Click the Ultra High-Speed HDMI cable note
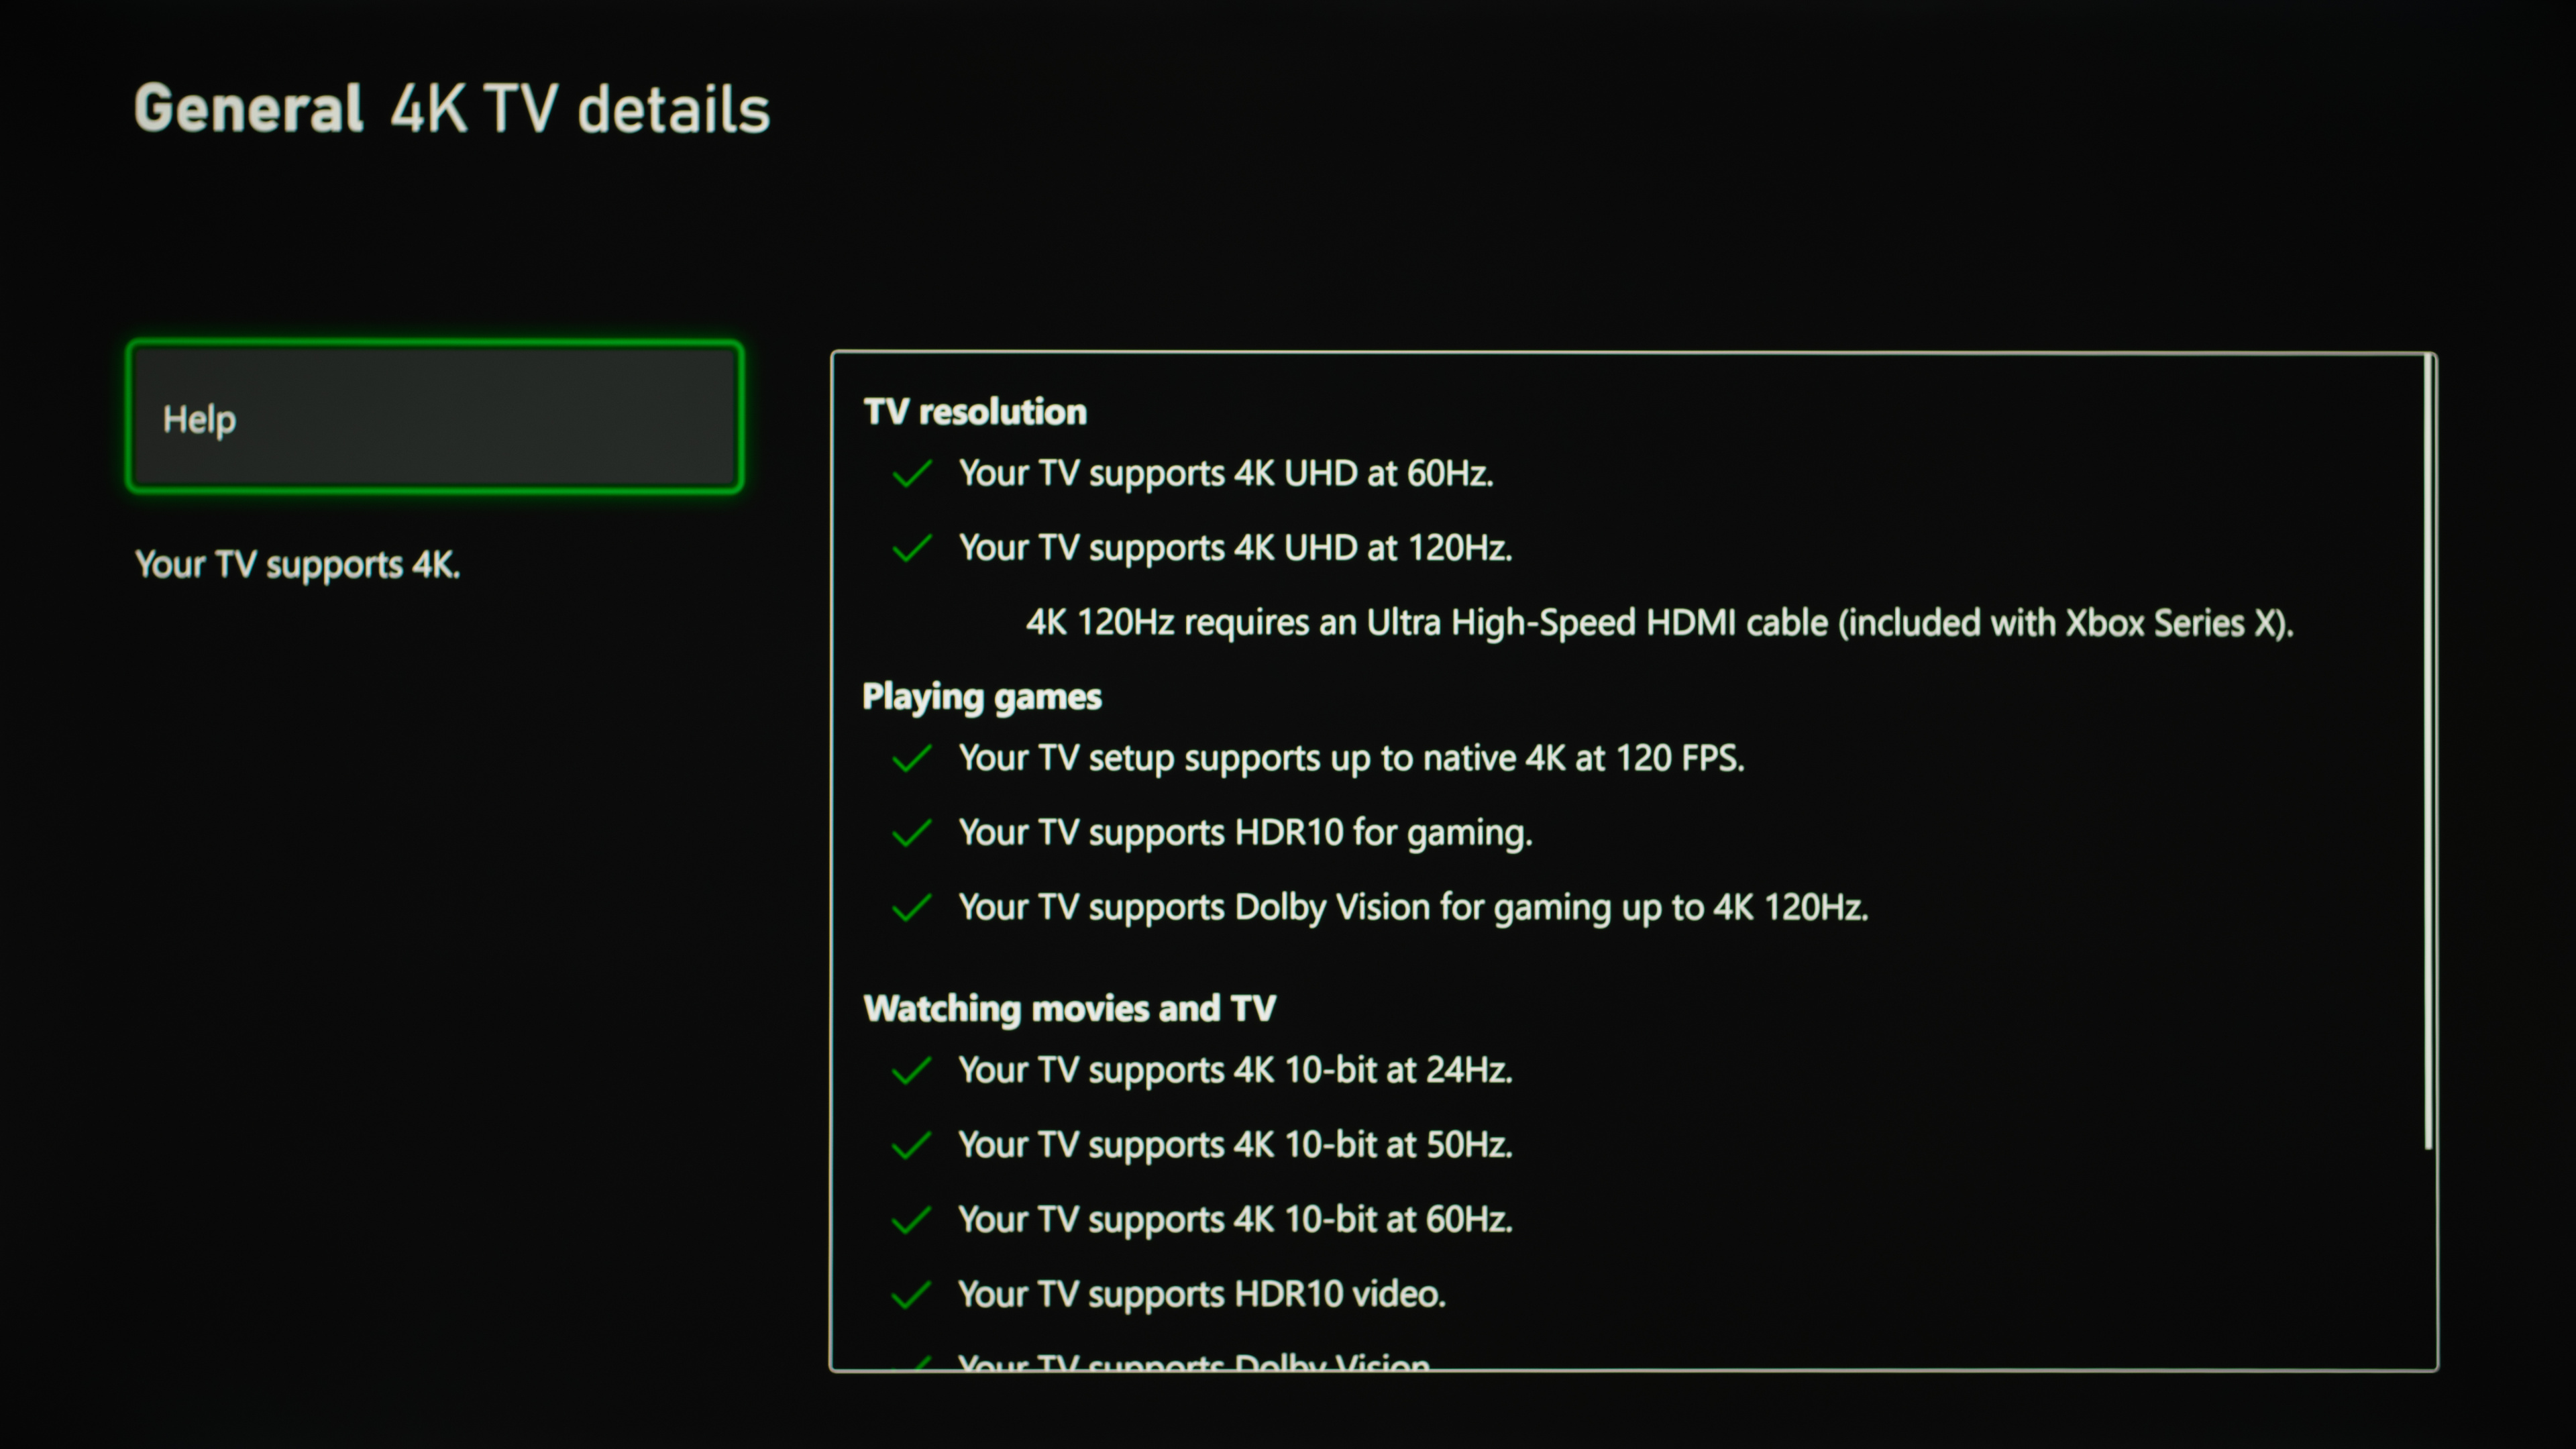The image size is (2576, 1449). click(1659, 623)
